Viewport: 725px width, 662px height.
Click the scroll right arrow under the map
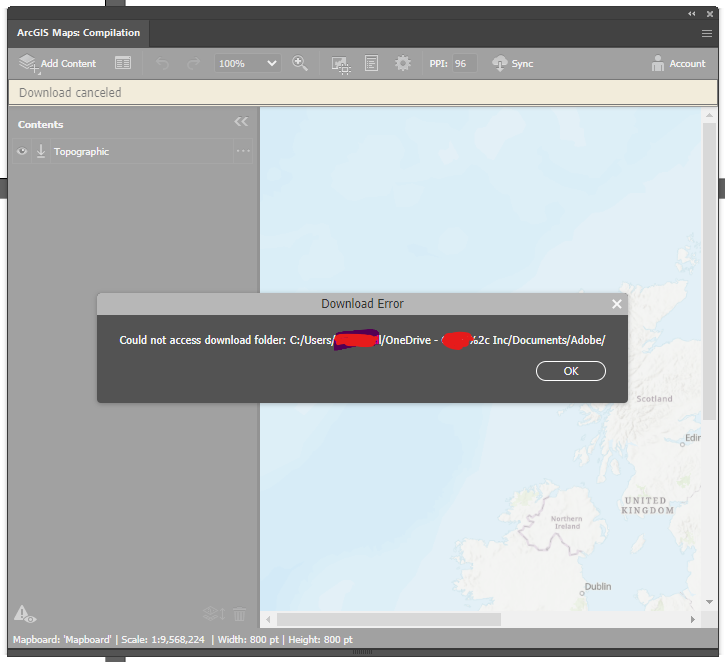point(693,619)
